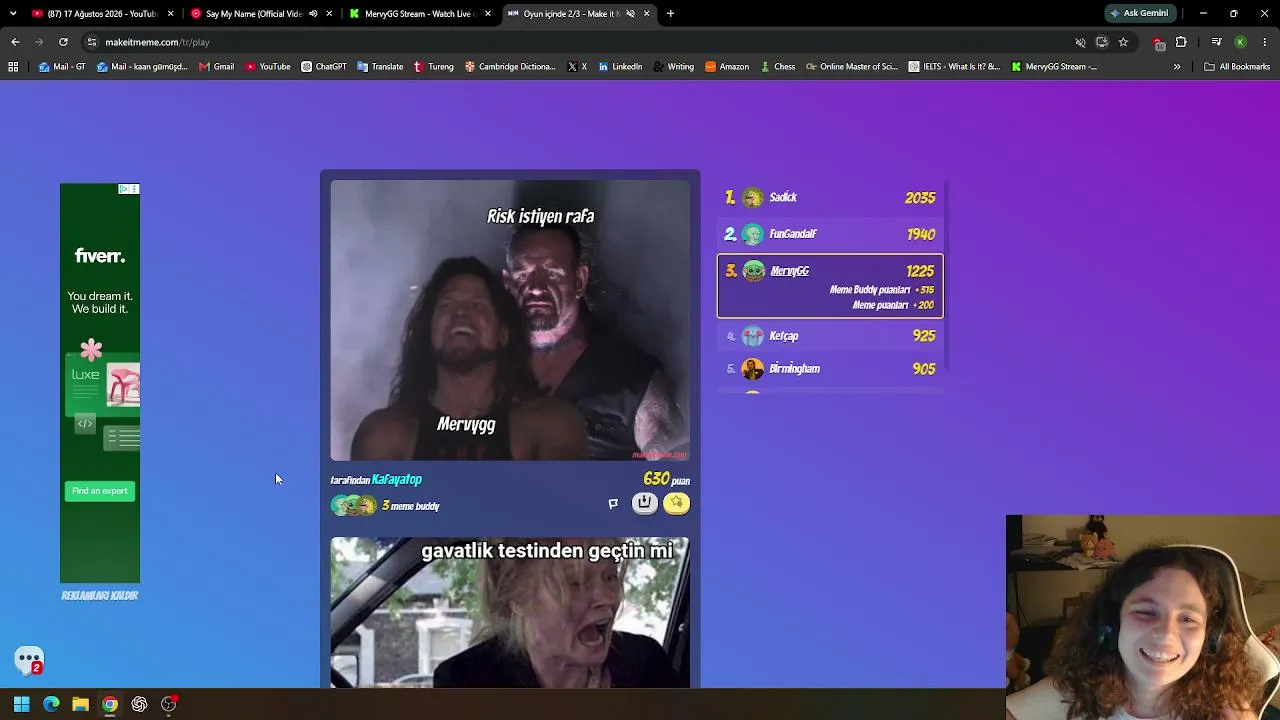The width and height of the screenshot is (1280, 720).
Task: Open the ChatGPT bookmark
Action: (x=324, y=67)
